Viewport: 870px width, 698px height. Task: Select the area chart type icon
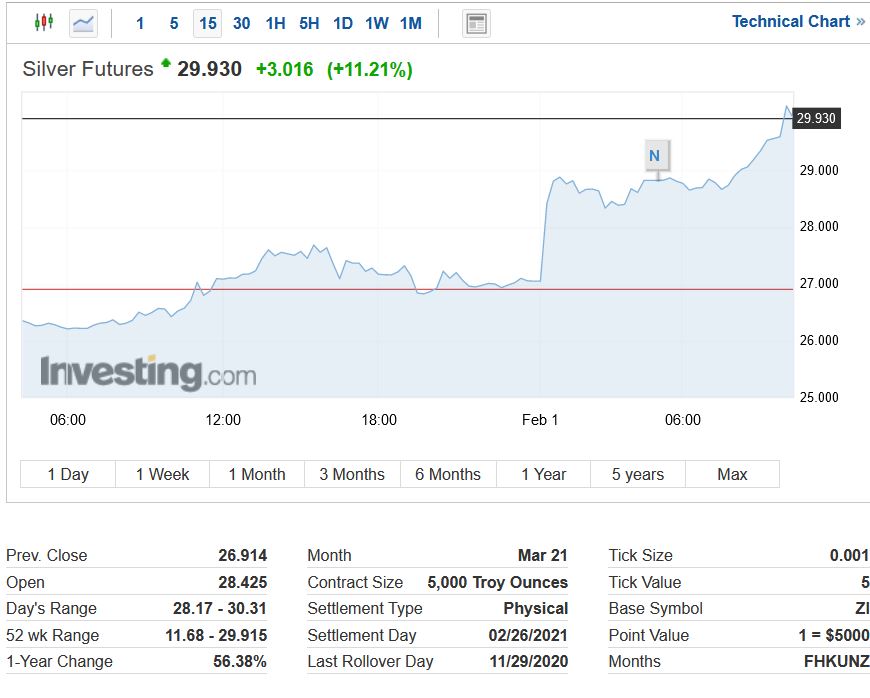[x=83, y=23]
